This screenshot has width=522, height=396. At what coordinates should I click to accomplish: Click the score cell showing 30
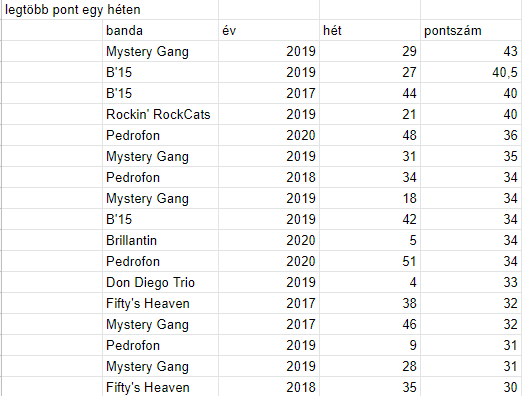[471, 387]
